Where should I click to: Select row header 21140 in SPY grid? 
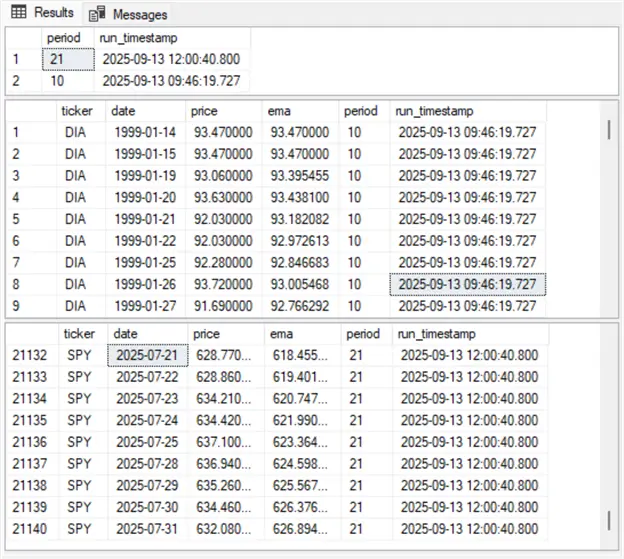click(x=33, y=529)
